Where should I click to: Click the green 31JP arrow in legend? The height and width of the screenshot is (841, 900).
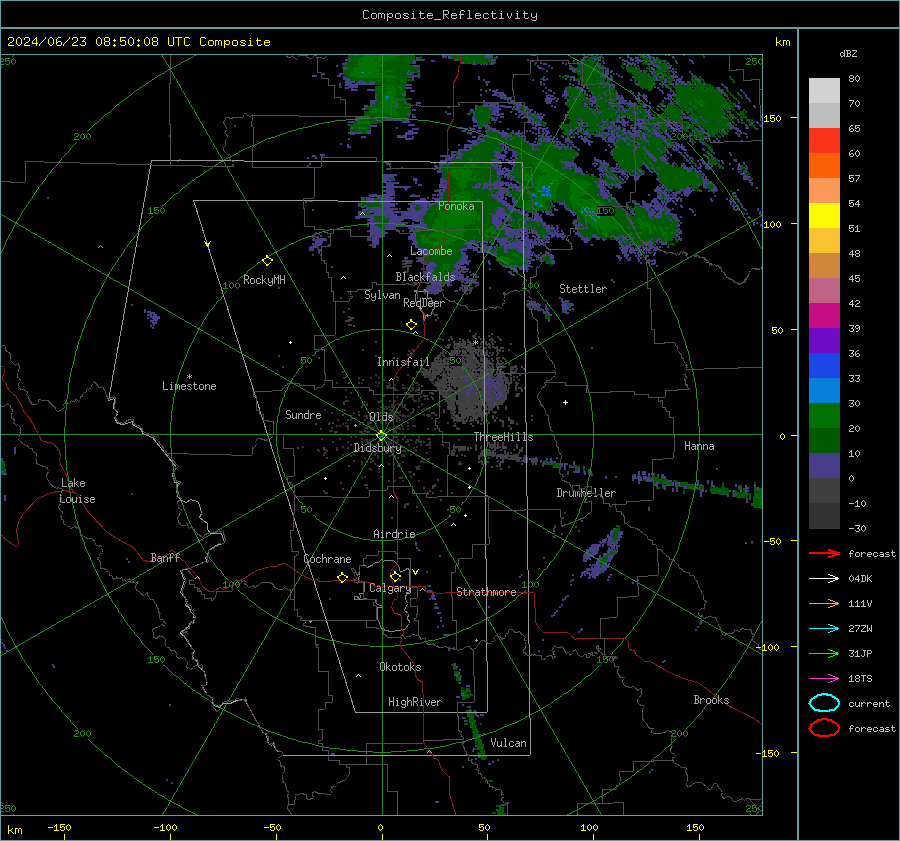click(824, 653)
